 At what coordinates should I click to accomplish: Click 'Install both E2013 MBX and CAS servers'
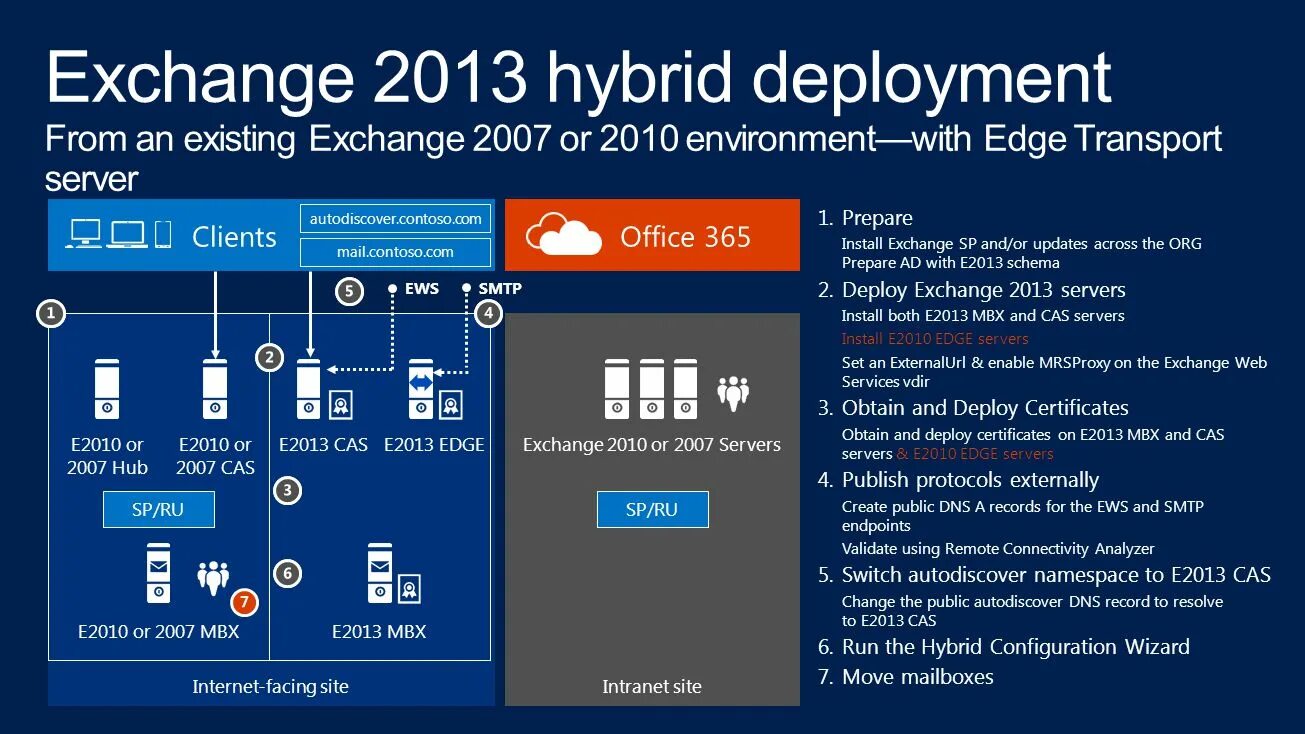(x=983, y=316)
